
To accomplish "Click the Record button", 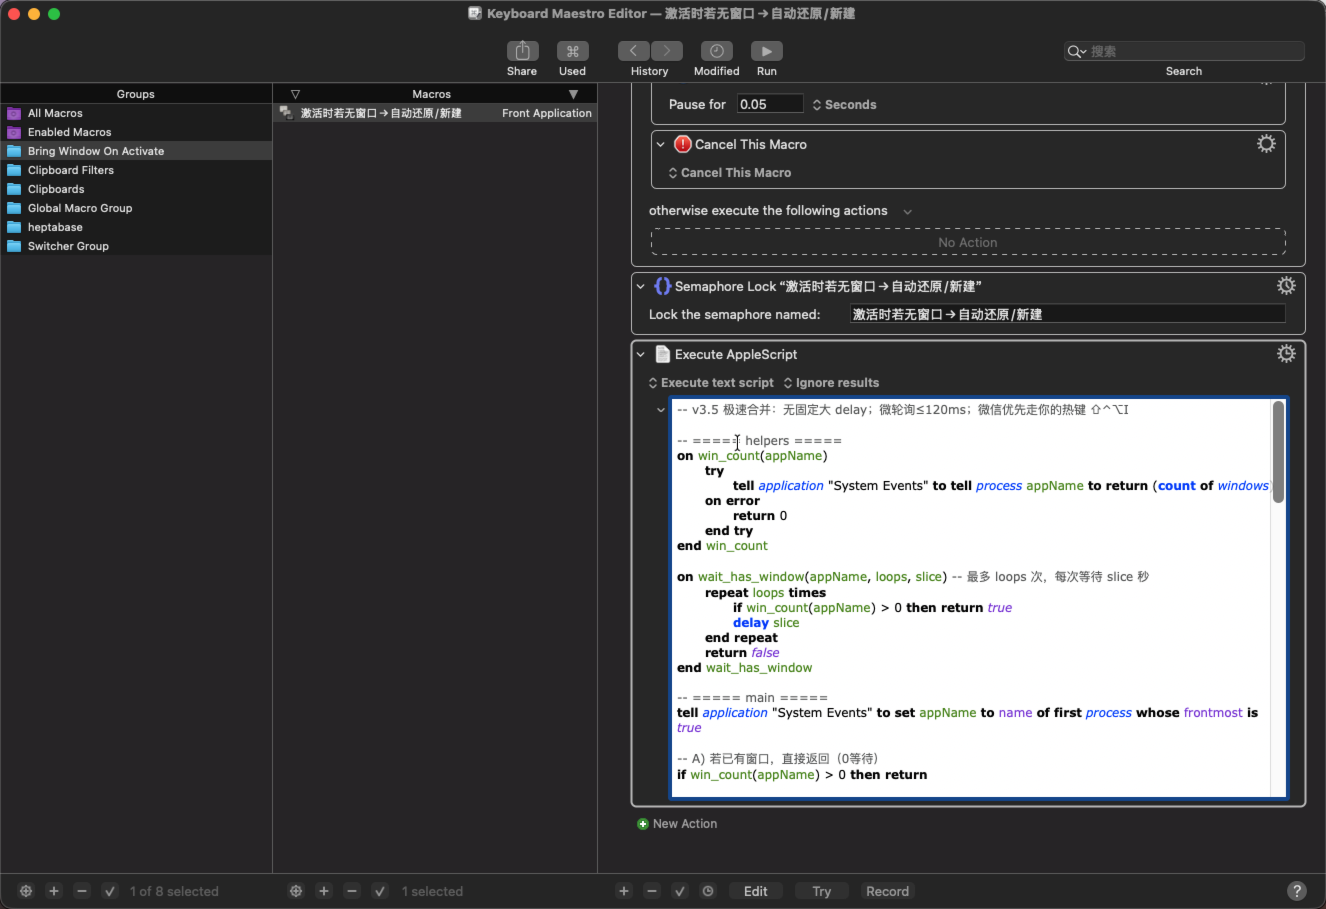I will (887, 891).
